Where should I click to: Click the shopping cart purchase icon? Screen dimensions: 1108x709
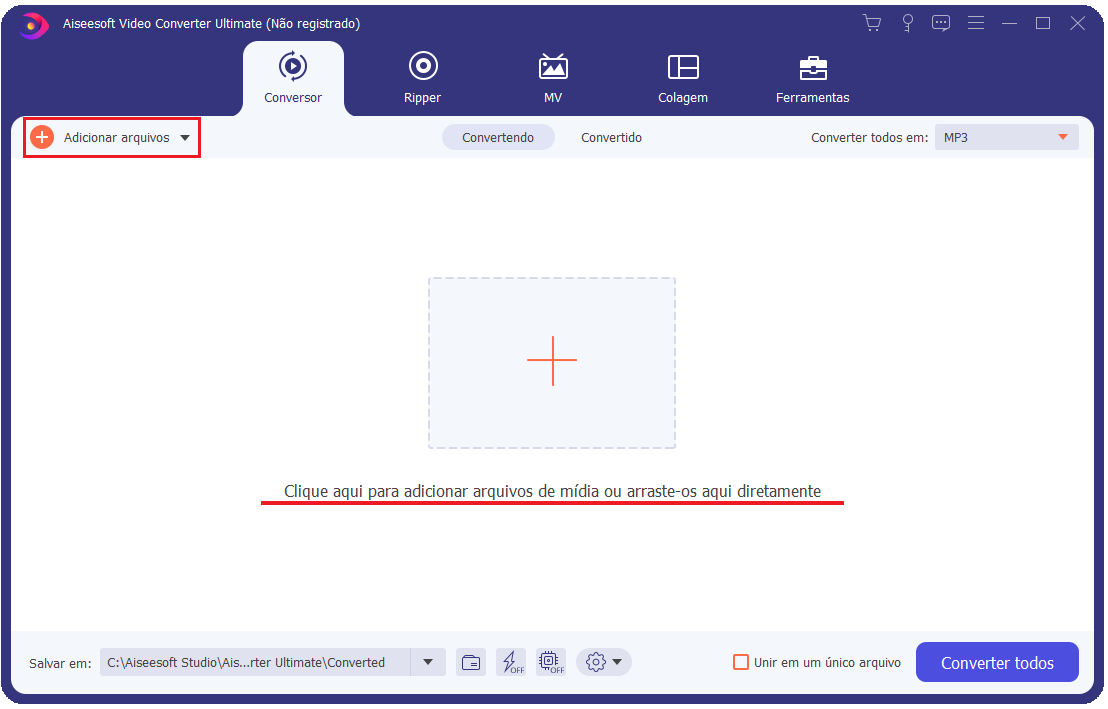pos(872,23)
